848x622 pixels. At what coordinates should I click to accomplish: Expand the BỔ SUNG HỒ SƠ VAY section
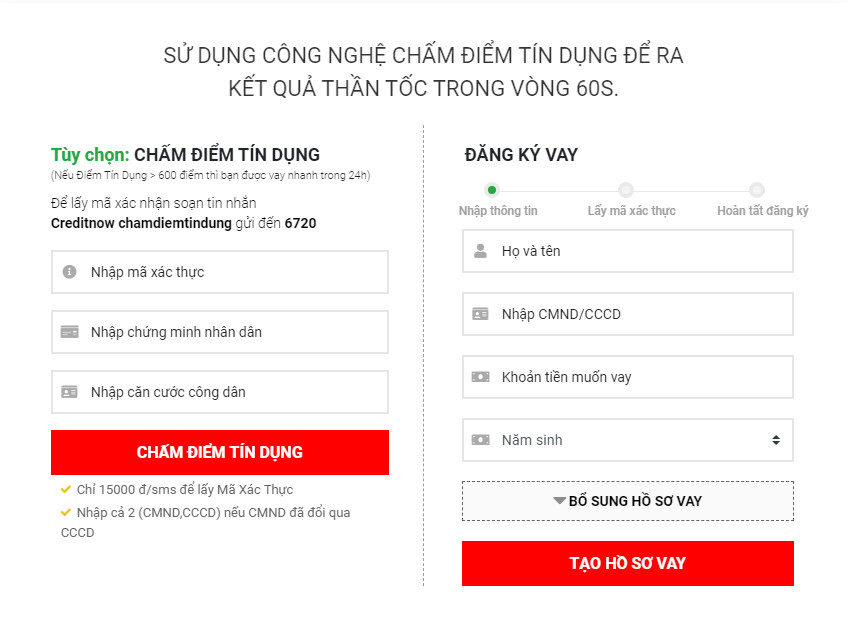(627, 501)
